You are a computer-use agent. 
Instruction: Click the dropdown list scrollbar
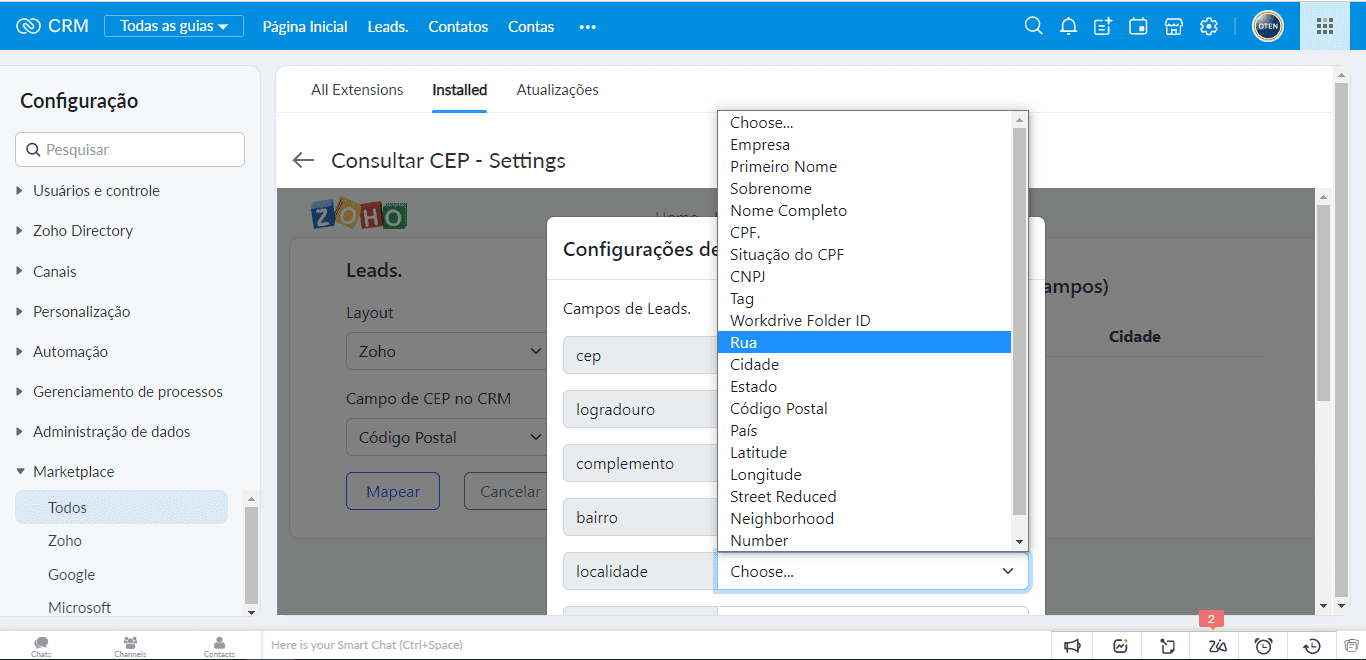(x=1019, y=320)
